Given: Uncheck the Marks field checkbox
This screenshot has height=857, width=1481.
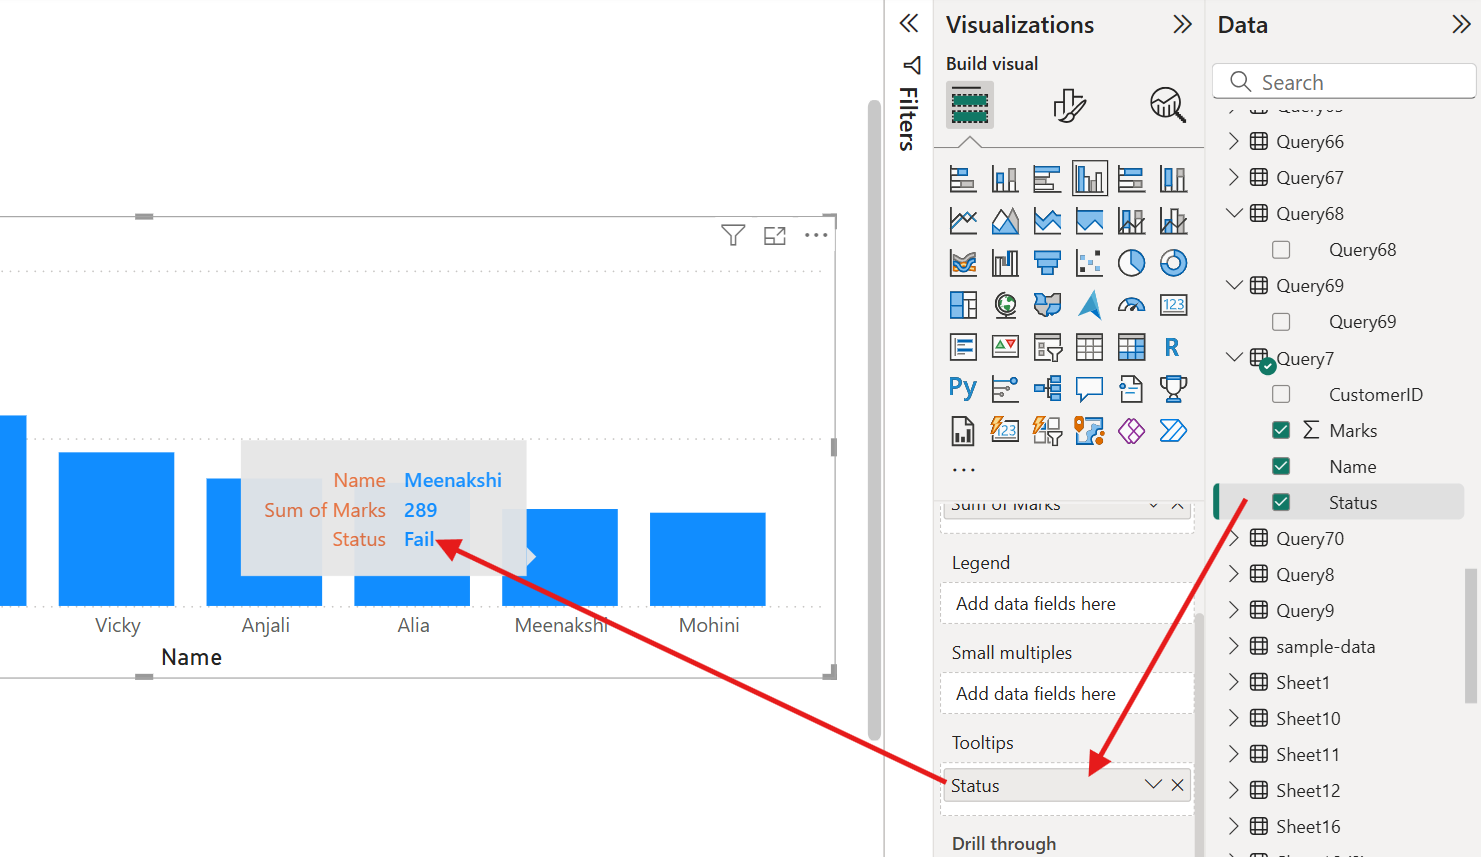Looking at the screenshot, I should (1281, 431).
